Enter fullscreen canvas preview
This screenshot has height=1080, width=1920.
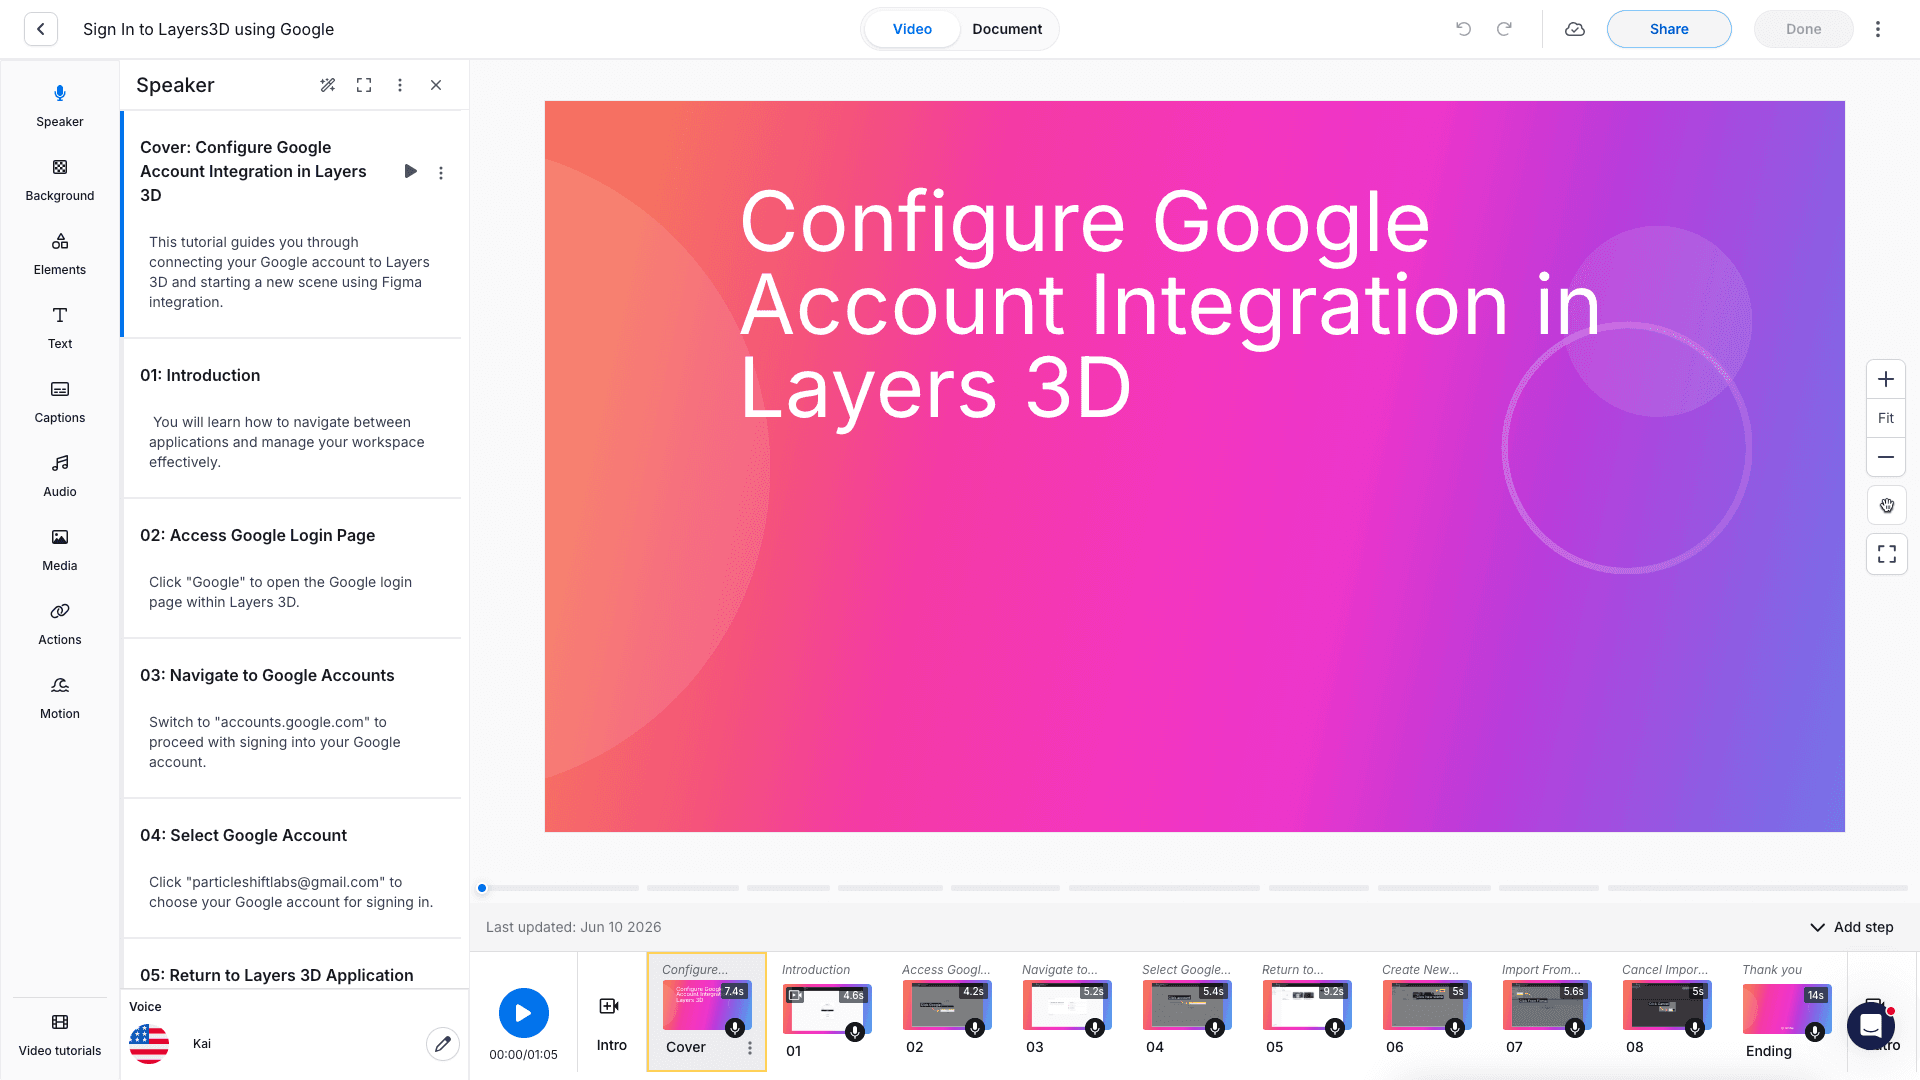[1887, 554]
